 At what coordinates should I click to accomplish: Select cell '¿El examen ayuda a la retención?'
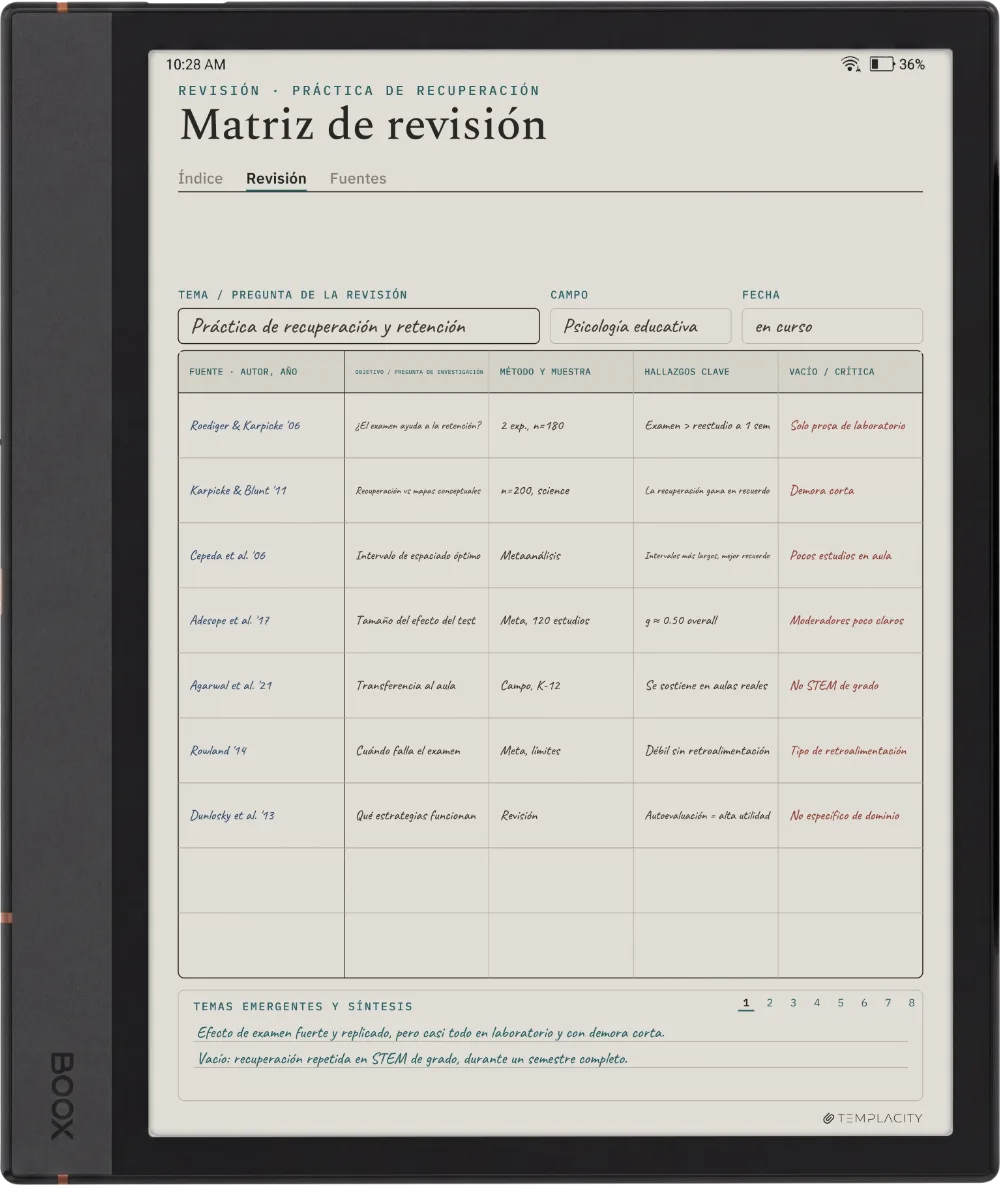point(418,426)
